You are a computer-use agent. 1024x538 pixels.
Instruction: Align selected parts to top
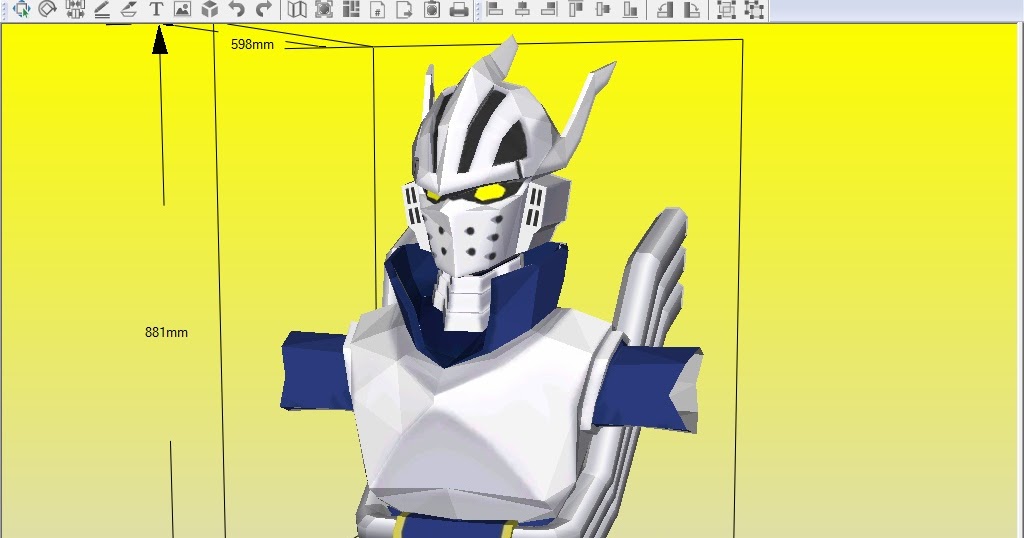pos(576,9)
